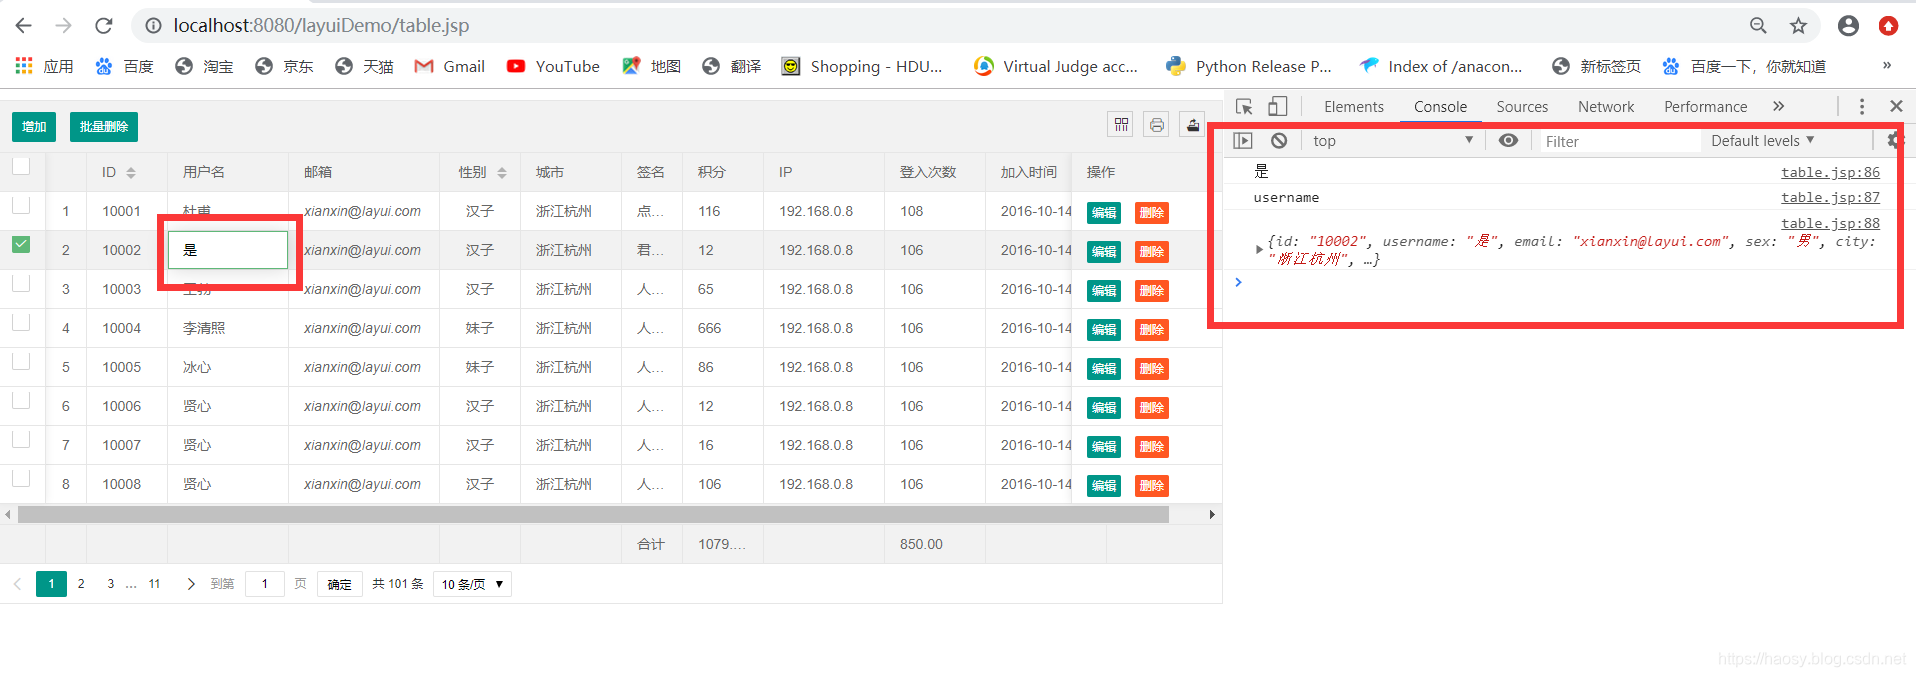Check the row 10005 checkbox
1916x677 pixels.
21,361
